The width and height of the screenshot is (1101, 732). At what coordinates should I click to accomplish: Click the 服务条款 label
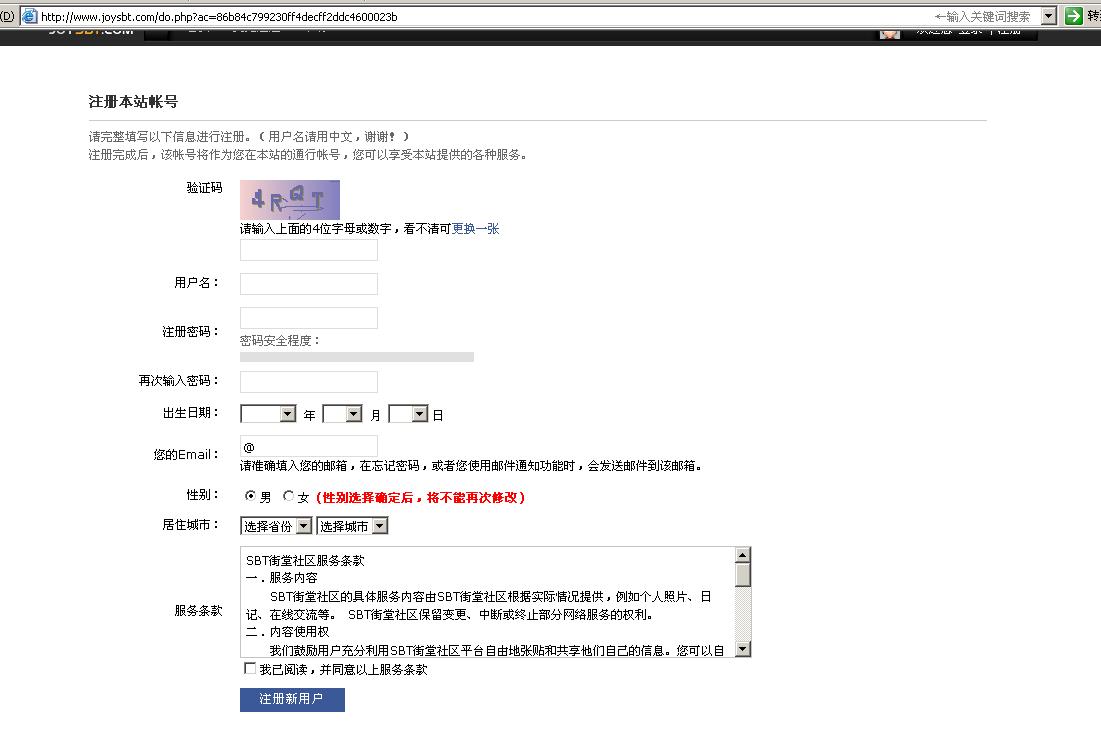(x=198, y=610)
